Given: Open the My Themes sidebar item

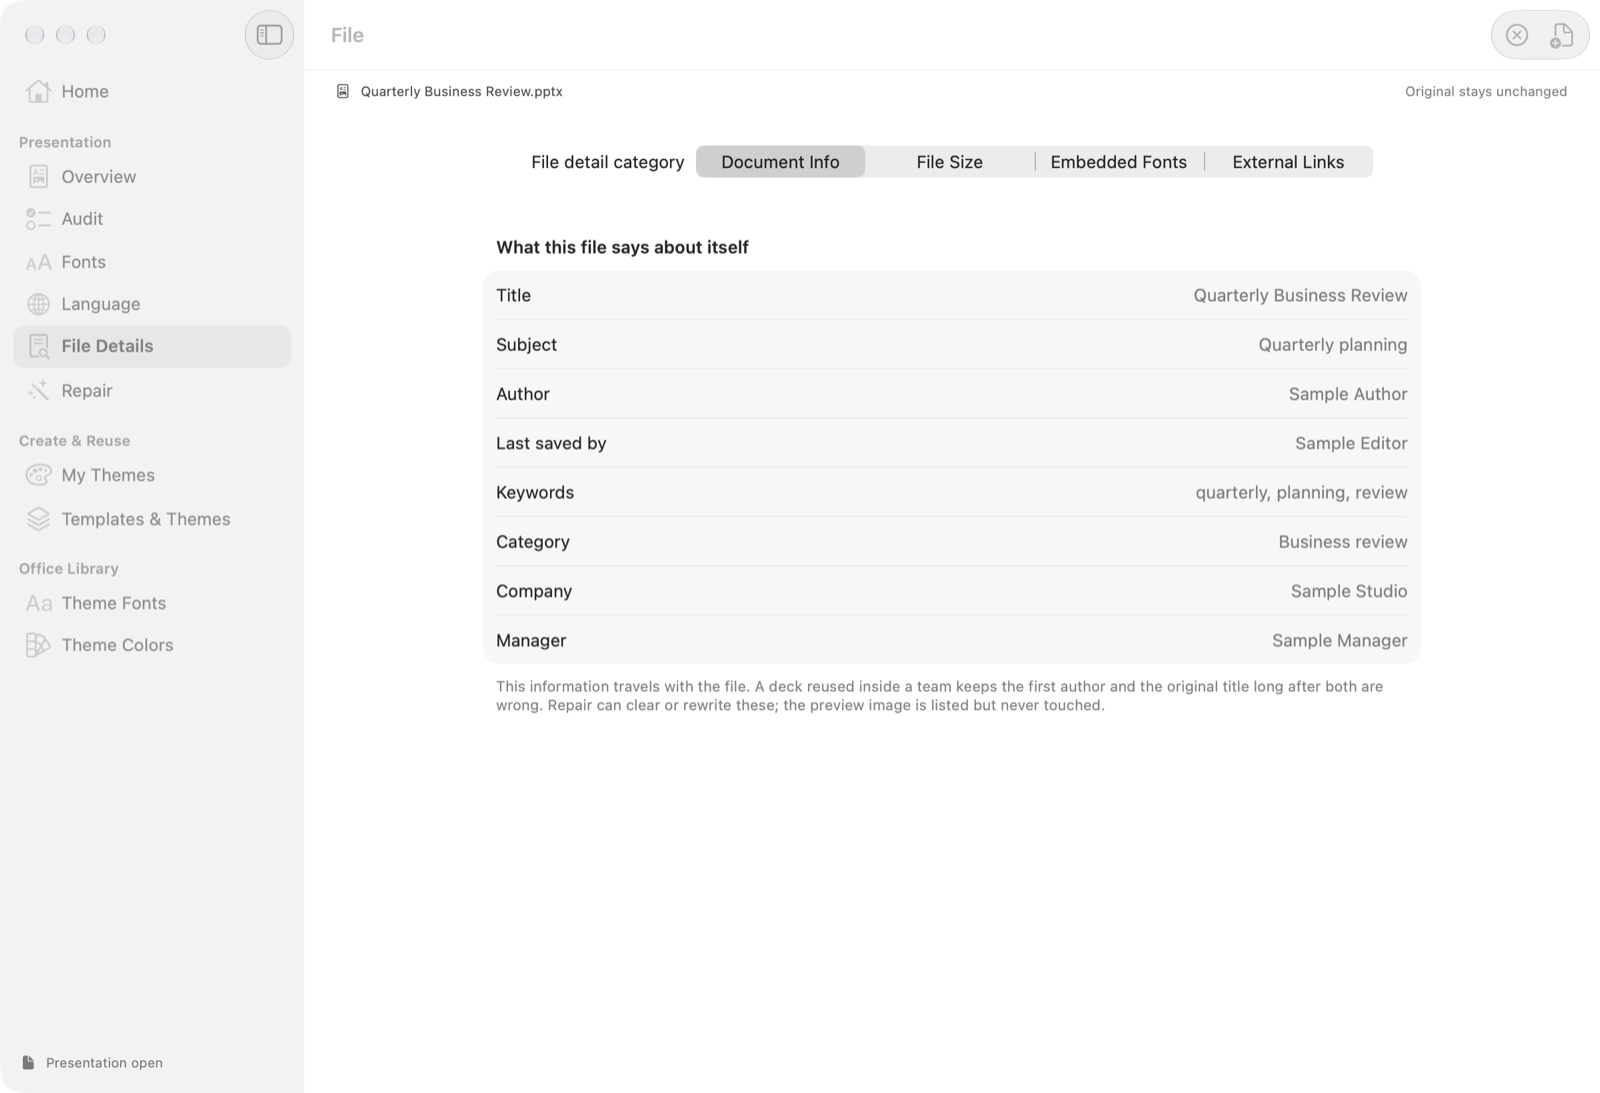Looking at the screenshot, I should click(152, 475).
